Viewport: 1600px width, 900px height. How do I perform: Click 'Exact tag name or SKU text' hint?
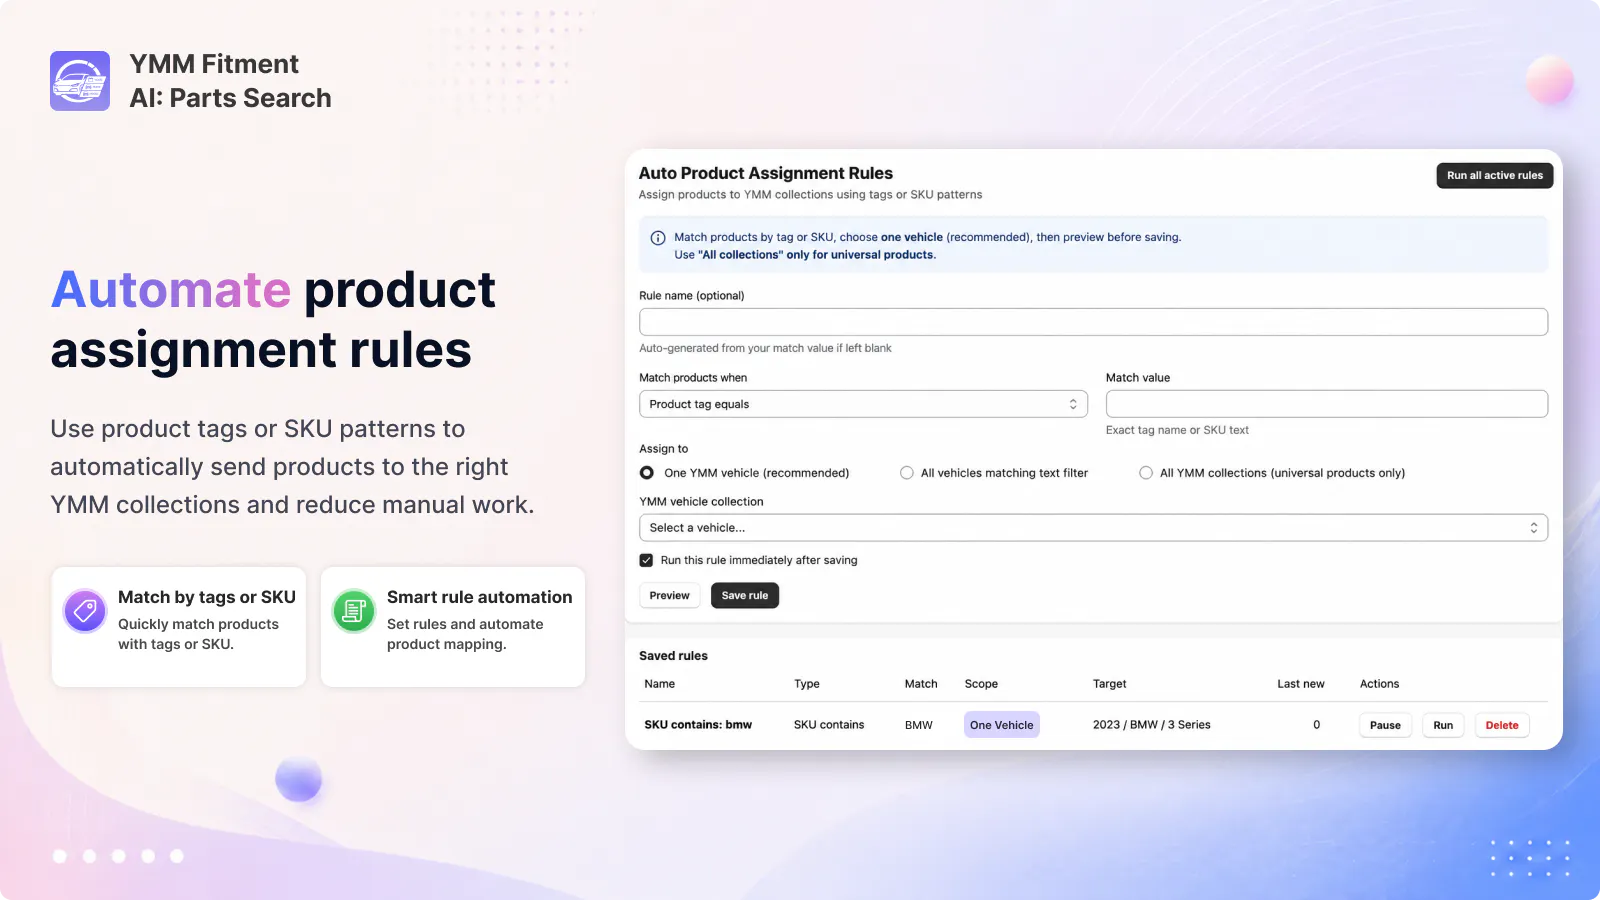pyautogui.click(x=1177, y=430)
